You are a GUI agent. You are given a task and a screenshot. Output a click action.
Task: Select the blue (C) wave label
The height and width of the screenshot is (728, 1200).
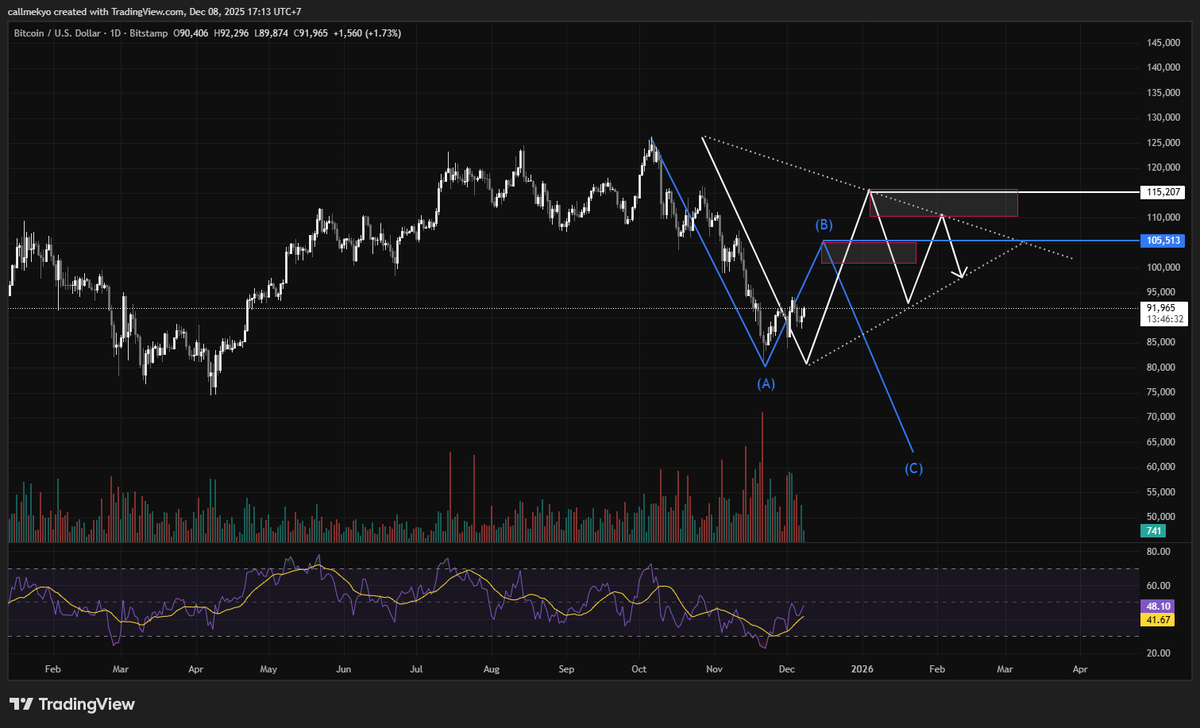pyautogui.click(x=914, y=468)
